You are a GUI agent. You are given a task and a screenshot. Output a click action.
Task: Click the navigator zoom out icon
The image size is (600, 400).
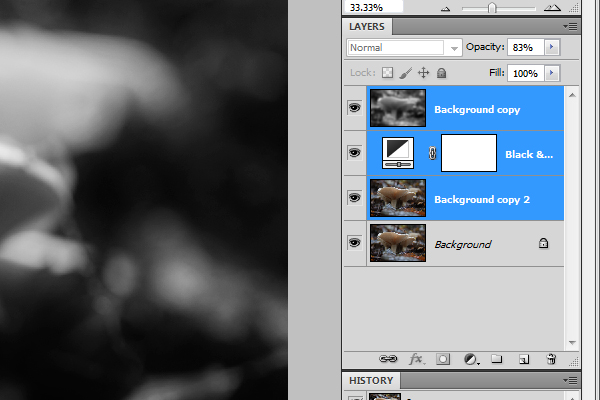coord(445,8)
